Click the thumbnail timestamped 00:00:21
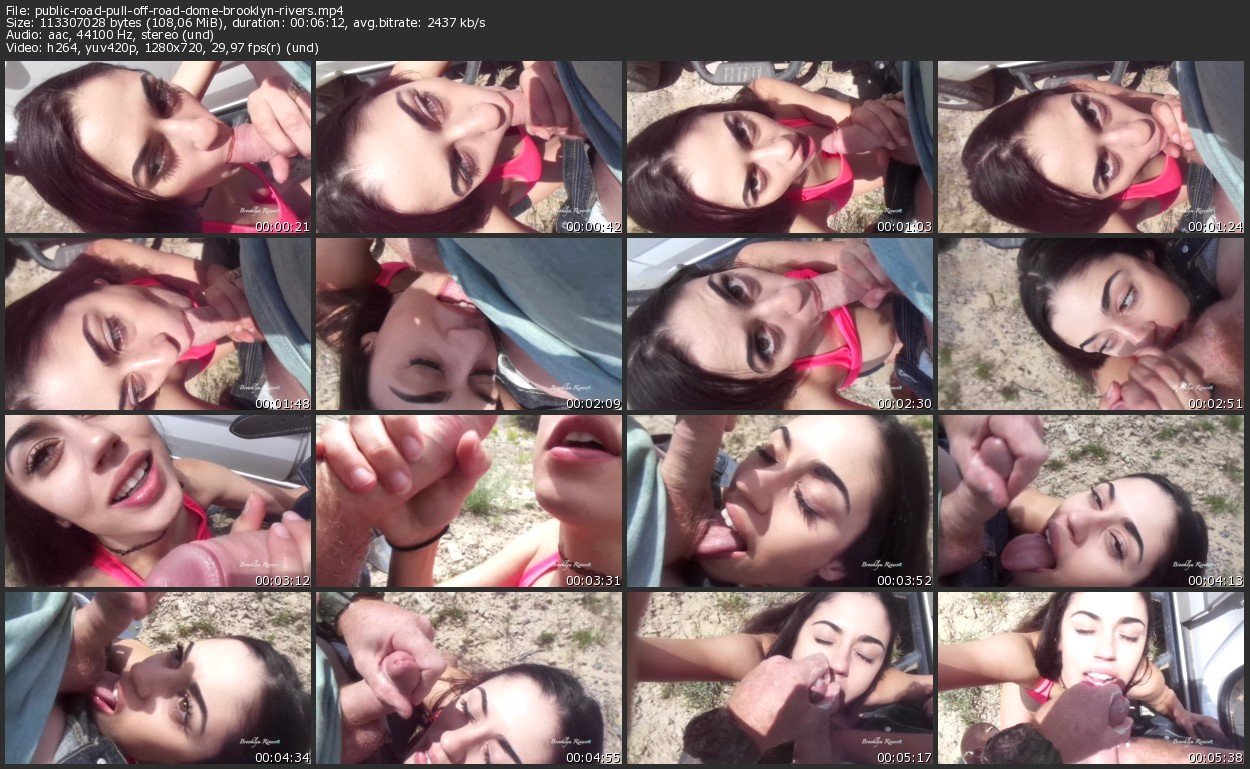This screenshot has width=1250, height=769. coord(158,147)
